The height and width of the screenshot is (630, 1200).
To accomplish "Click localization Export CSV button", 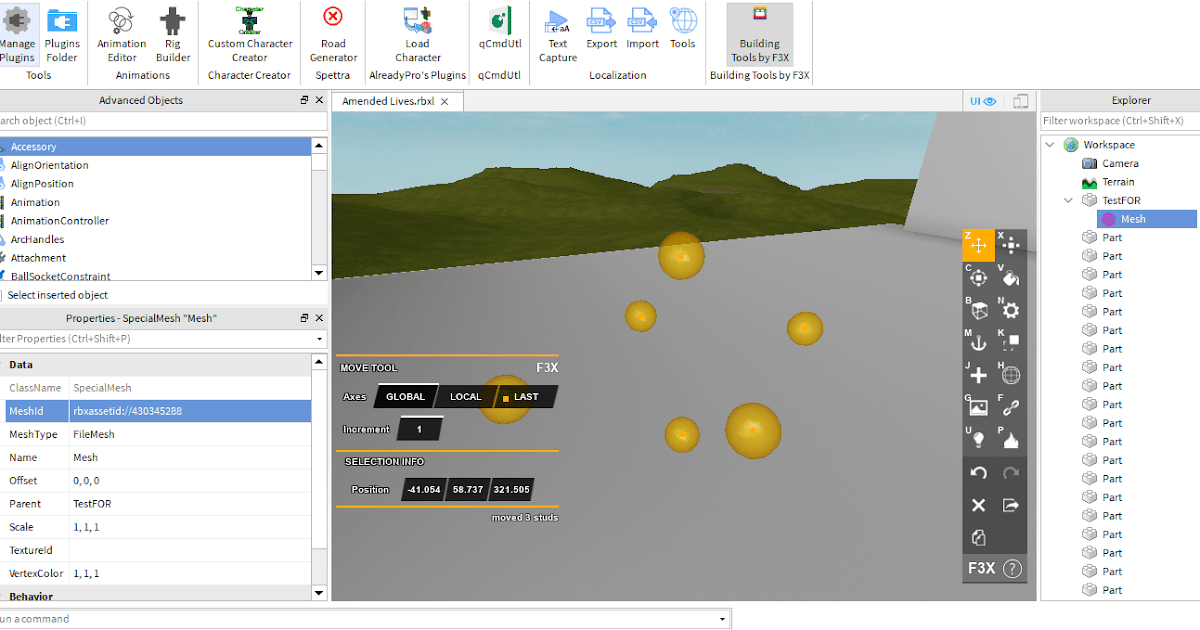I will tap(602, 28).
